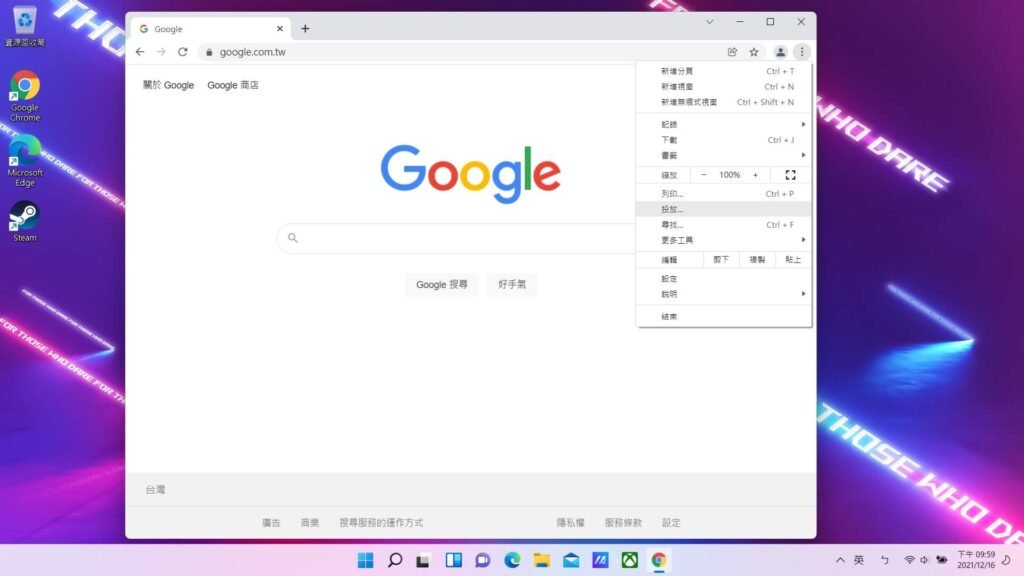This screenshot has width=1024, height=576.
Task: Open File Explorer from the taskbar
Action: pos(541,560)
